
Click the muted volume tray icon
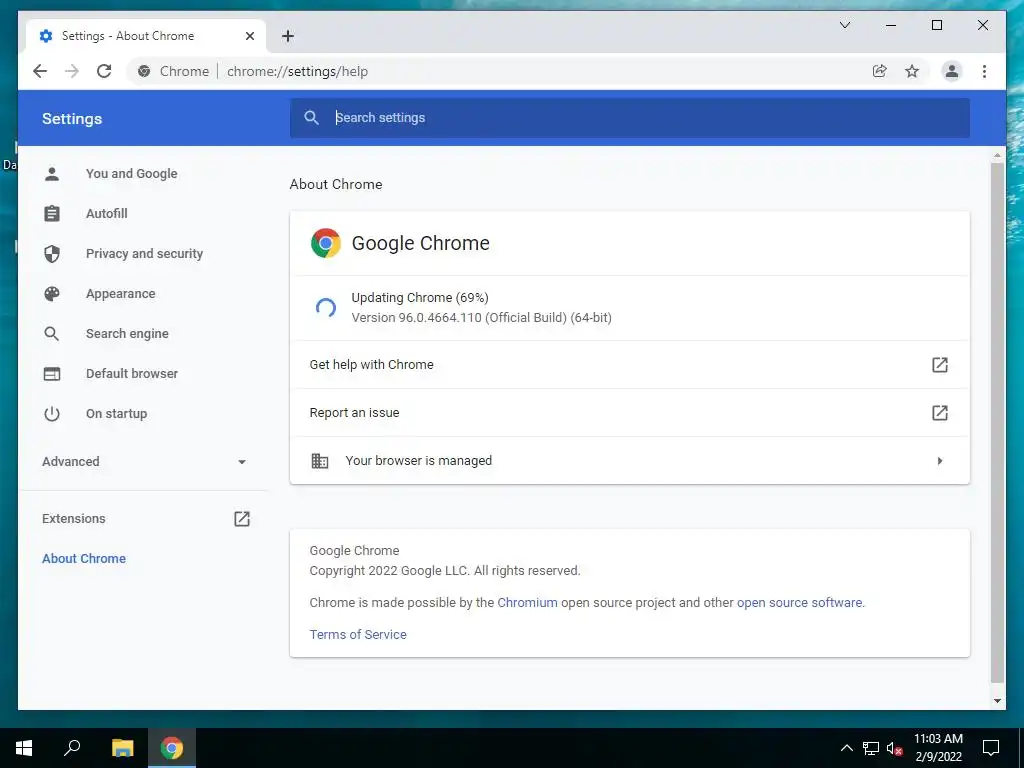click(x=894, y=748)
